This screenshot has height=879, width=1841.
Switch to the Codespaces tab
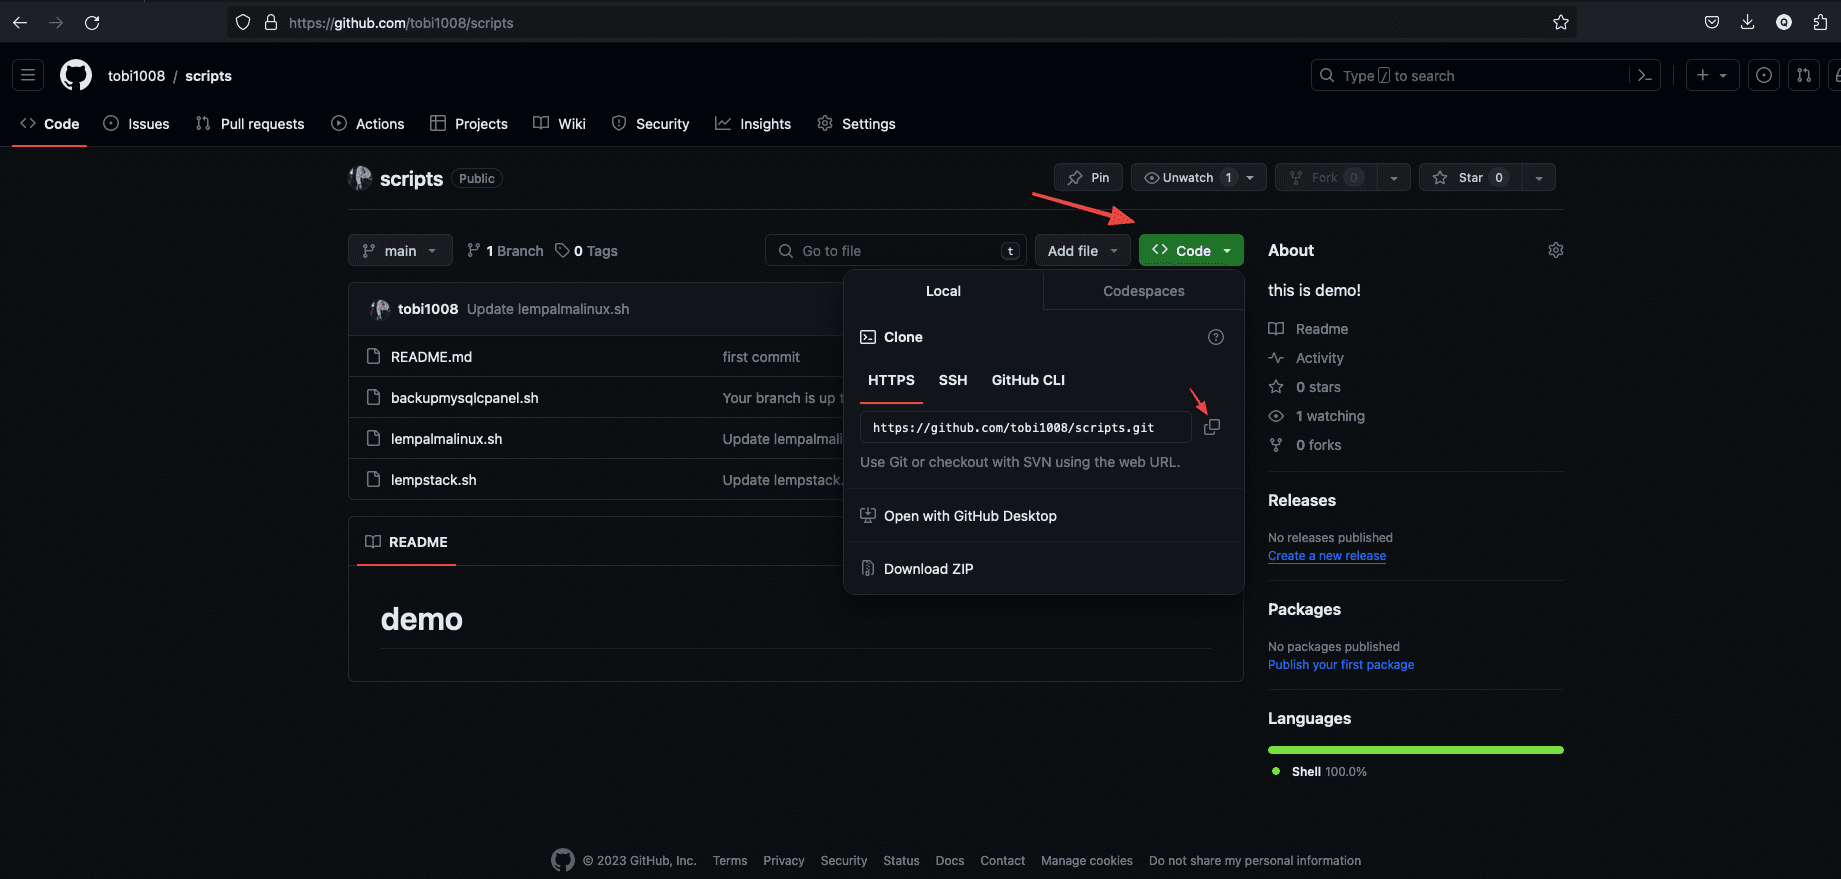[1143, 291]
